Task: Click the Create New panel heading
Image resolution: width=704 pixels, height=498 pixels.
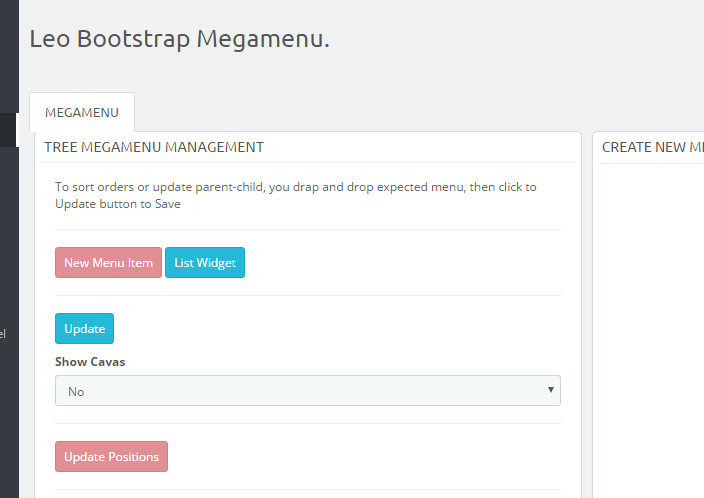Action: 652,147
